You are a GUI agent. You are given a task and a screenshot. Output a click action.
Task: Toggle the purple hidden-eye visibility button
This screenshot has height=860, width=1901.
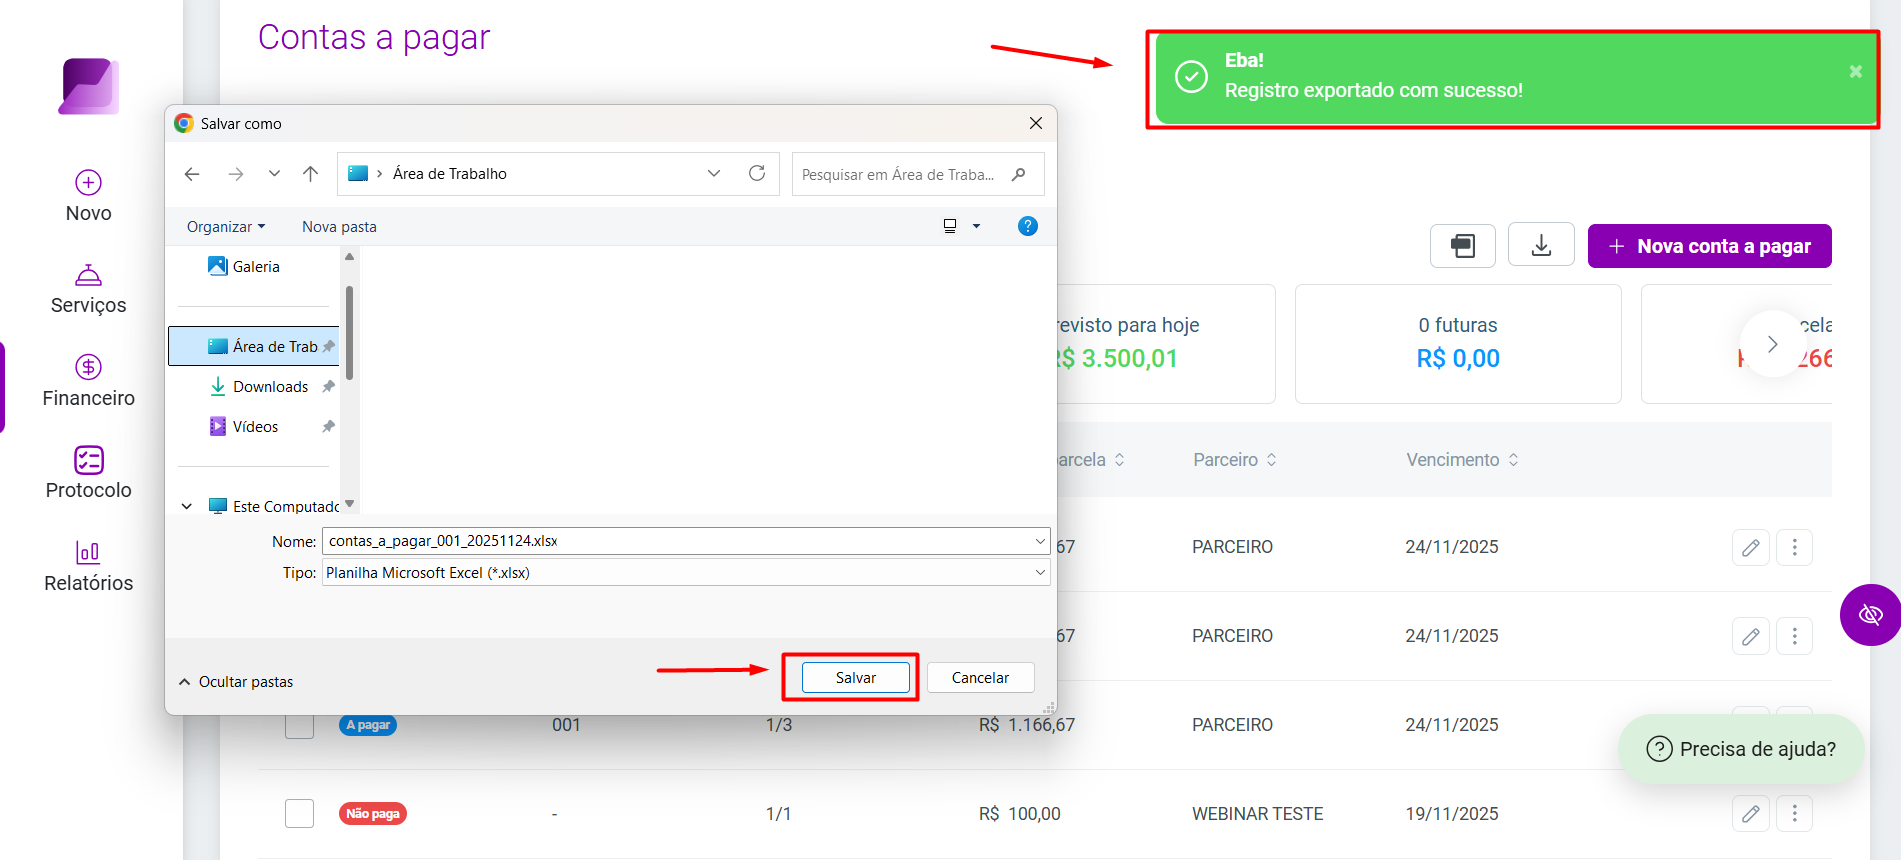click(1871, 614)
